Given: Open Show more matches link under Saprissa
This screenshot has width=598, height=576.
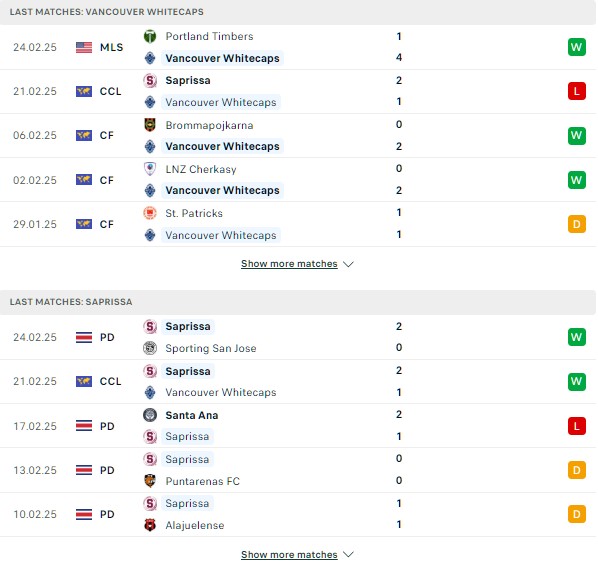Looking at the screenshot, I should (289, 554).
